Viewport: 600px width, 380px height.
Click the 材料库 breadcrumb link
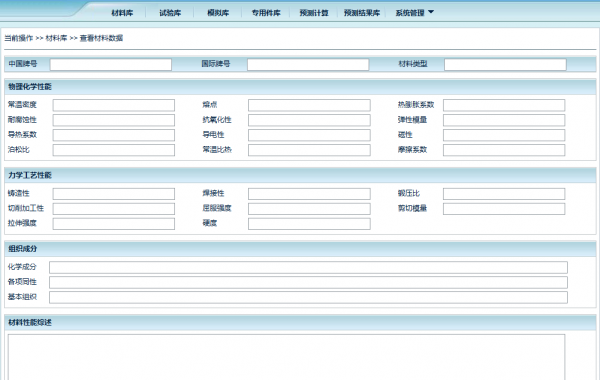pyautogui.click(x=56, y=38)
